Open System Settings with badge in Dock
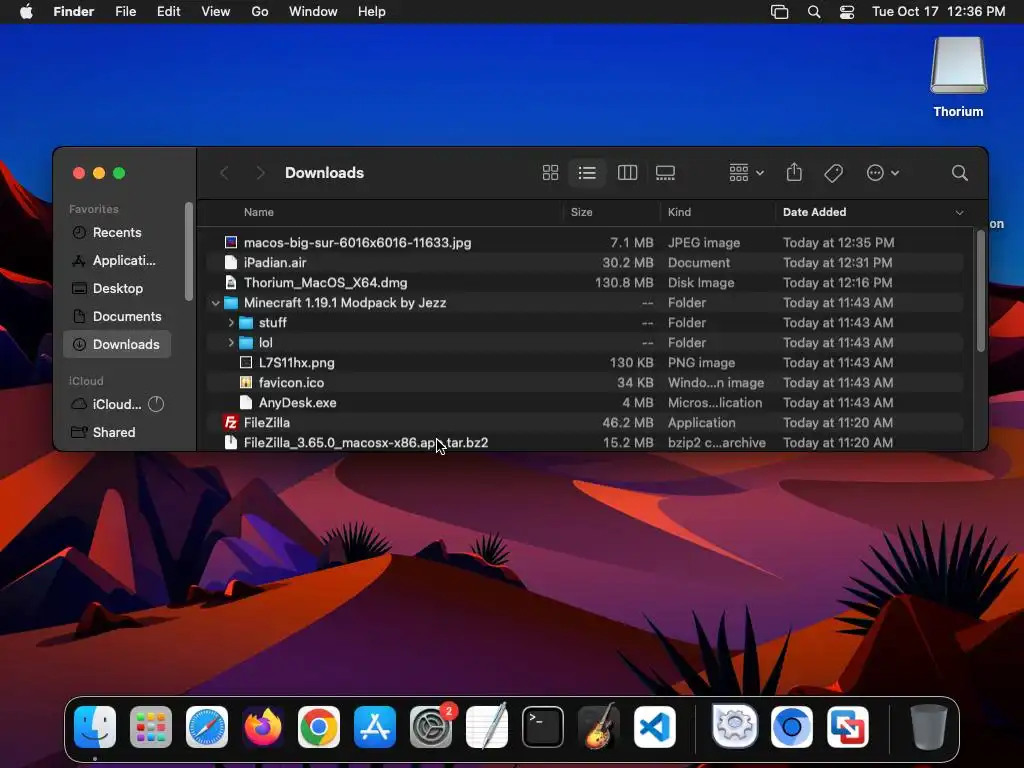This screenshot has width=1024, height=768. (x=431, y=727)
